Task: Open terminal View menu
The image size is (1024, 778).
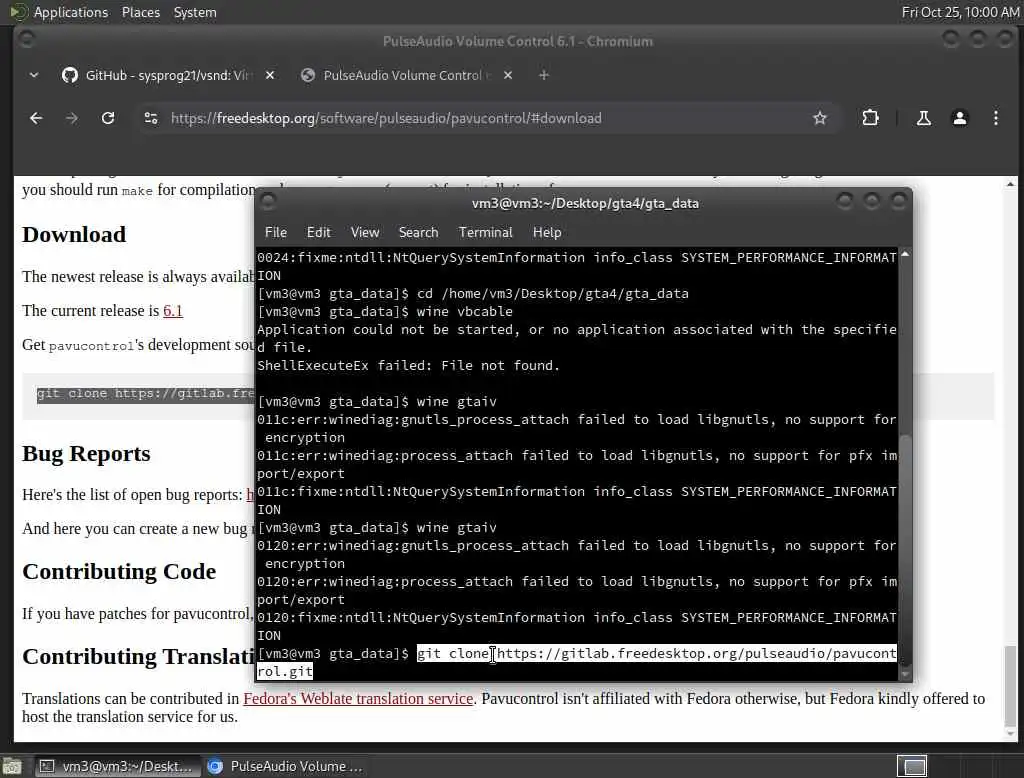Action: (364, 233)
